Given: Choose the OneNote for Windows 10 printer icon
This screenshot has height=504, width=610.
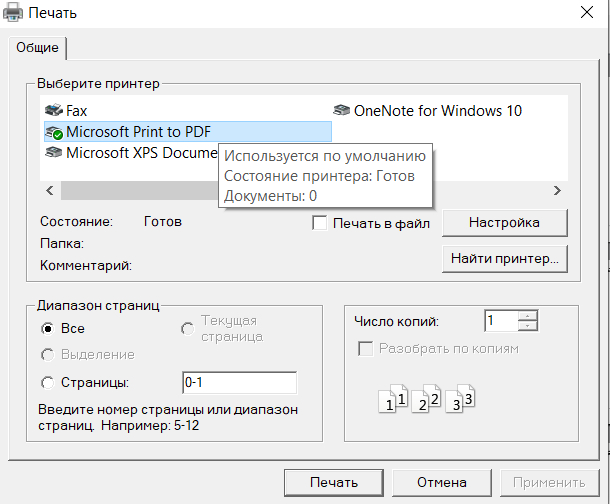Looking at the screenshot, I should (342, 111).
